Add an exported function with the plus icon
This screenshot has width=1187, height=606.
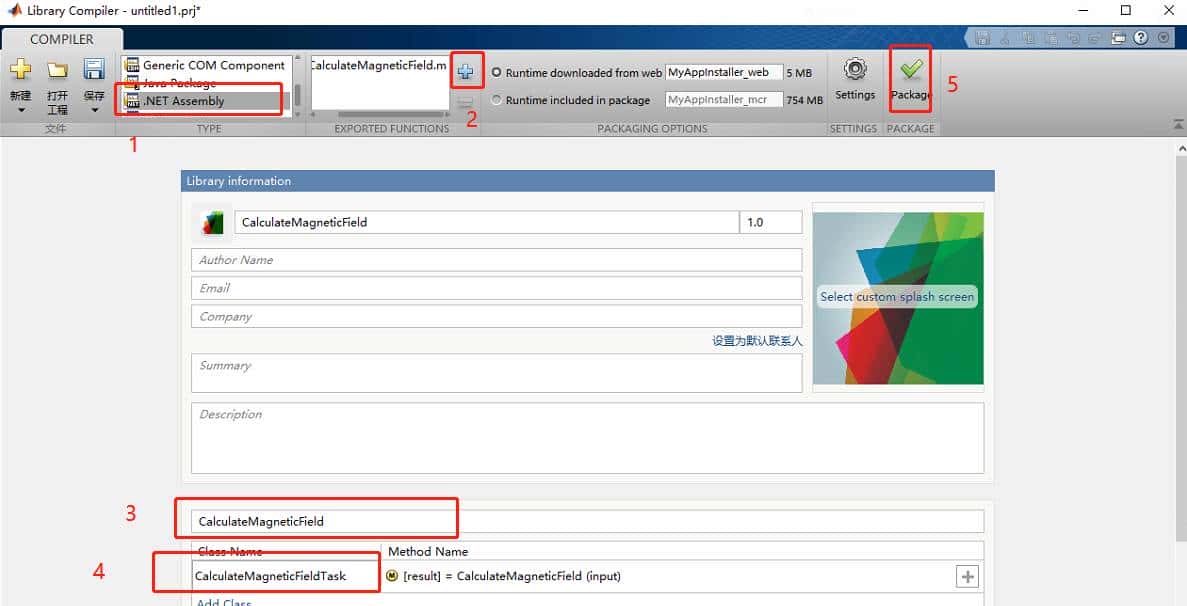(x=466, y=70)
